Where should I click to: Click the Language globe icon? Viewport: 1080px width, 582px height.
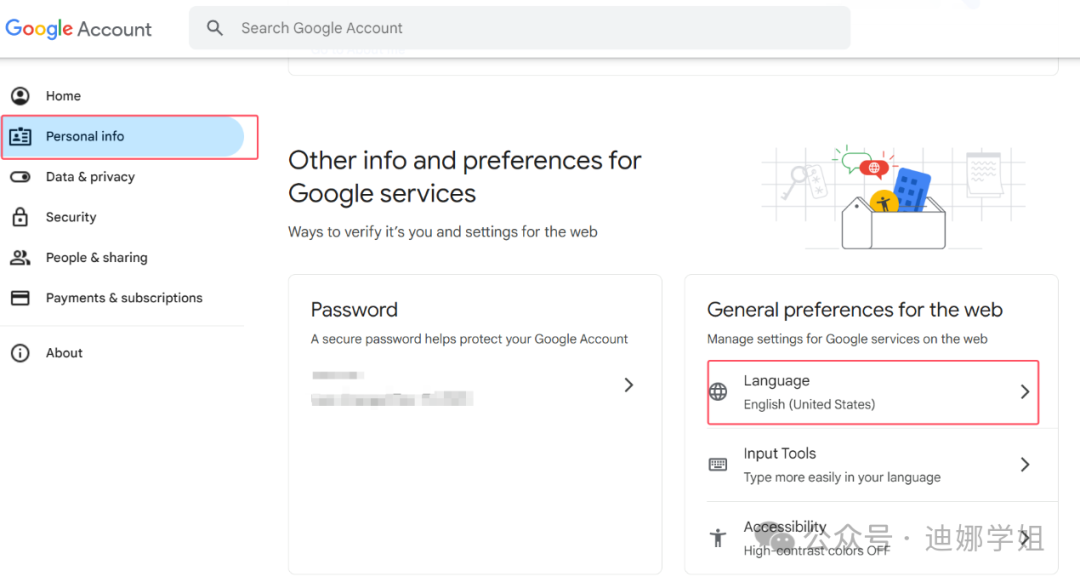click(718, 392)
